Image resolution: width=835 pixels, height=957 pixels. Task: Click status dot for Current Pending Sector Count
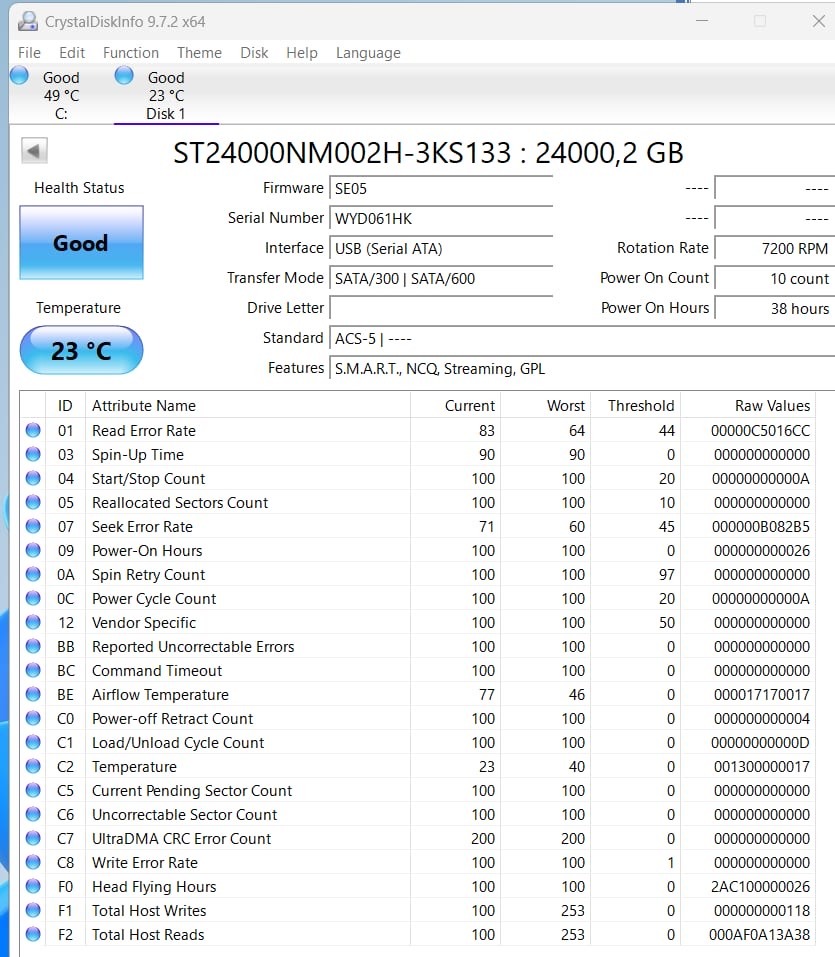point(33,790)
